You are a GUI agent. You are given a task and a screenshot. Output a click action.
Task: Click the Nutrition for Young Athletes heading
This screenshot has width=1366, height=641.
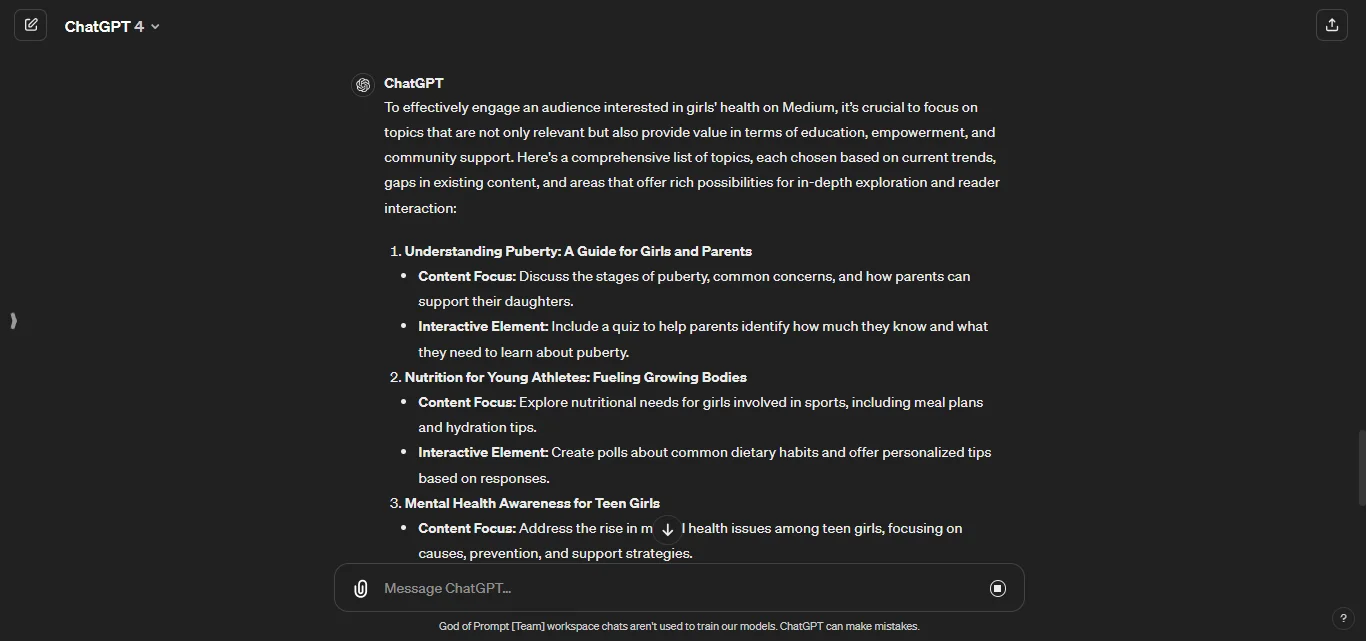[576, 377]
